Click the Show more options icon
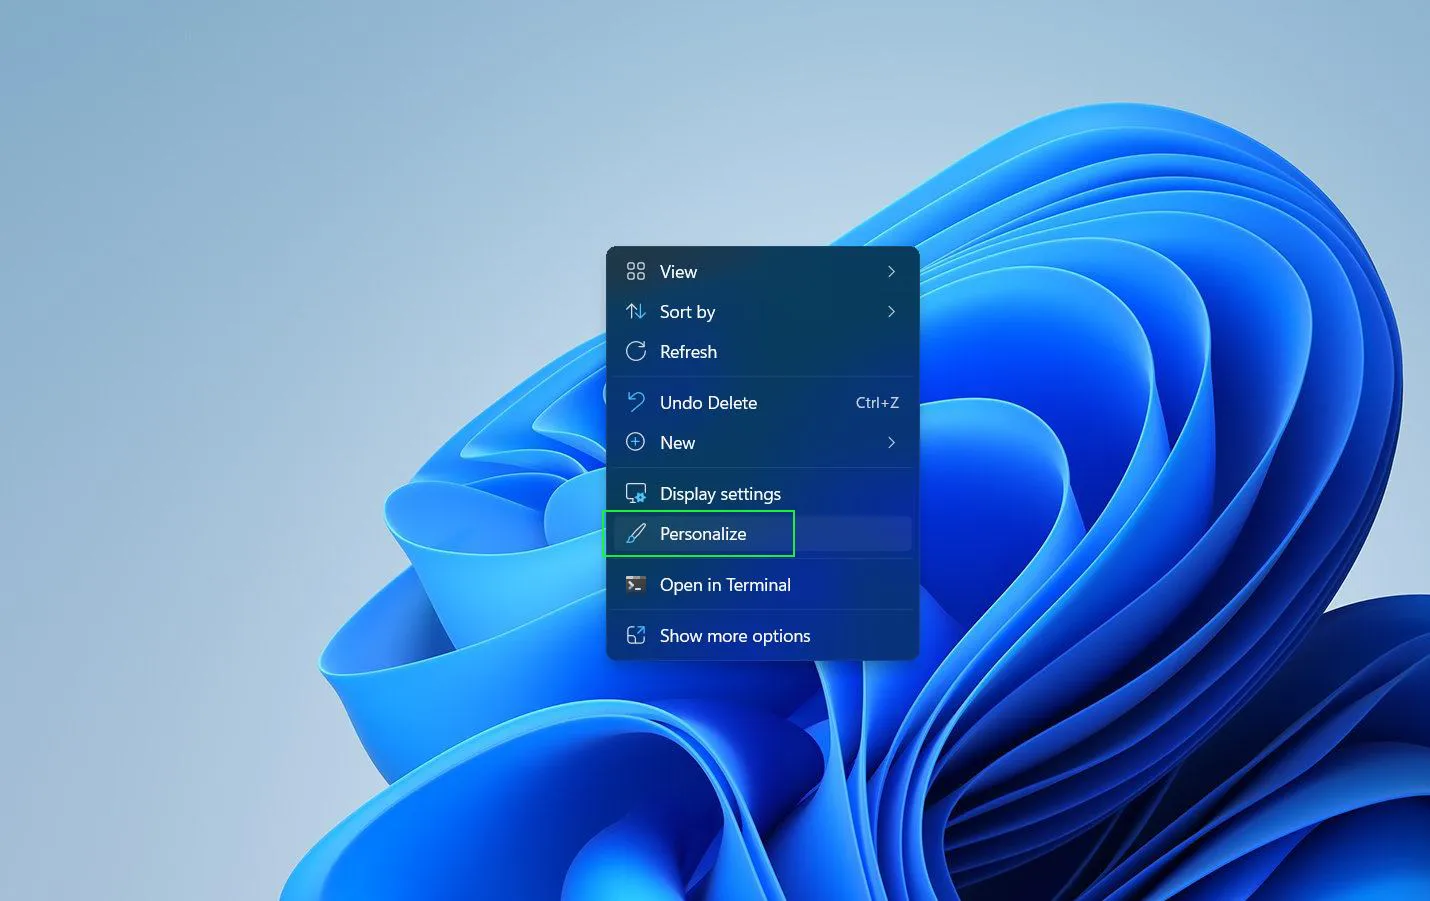Image resolution: width=1430 pixels, height=901 pixels. click(x=636, y=635)
